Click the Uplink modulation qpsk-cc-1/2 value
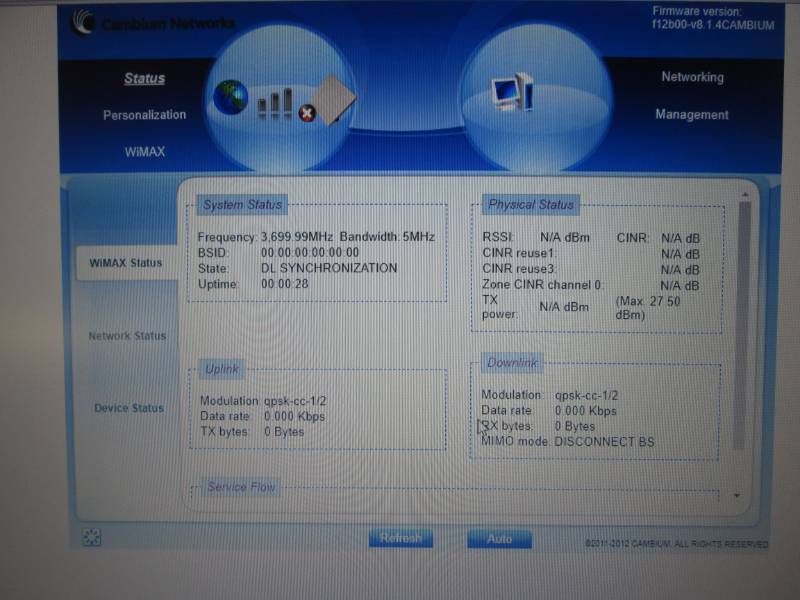800x600 pixels. (295, 401)
